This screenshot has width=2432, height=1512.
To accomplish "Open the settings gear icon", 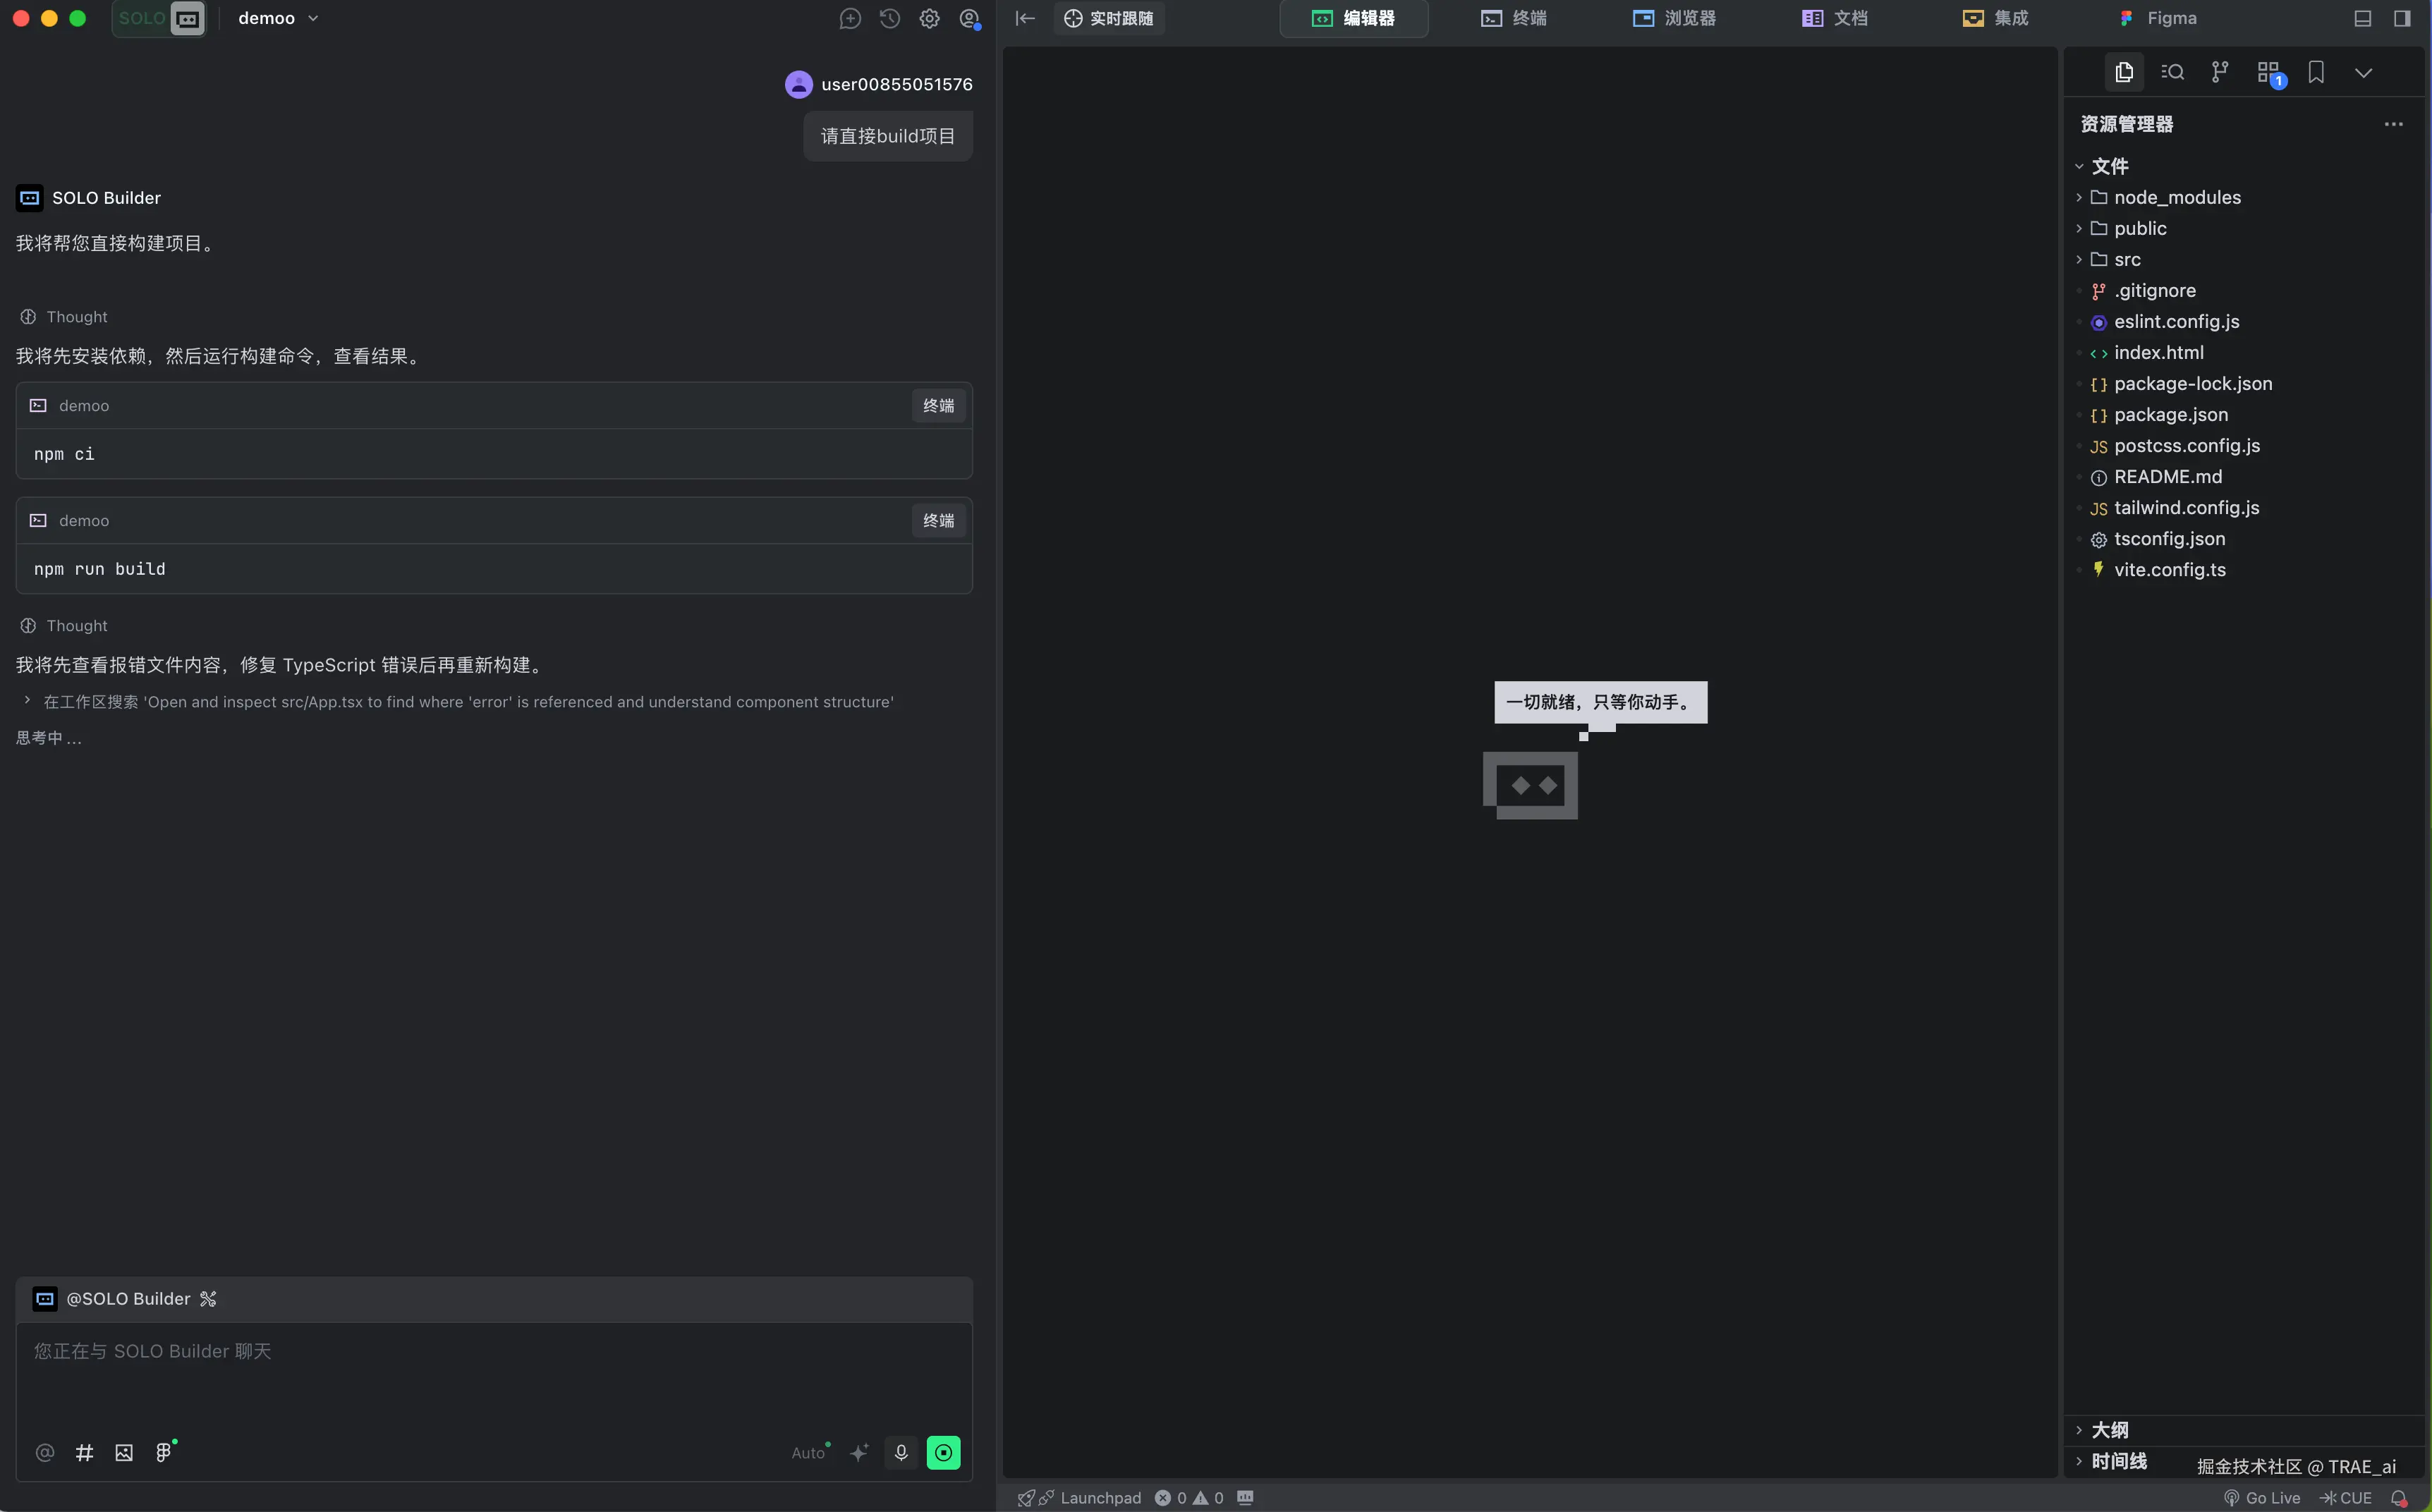I will [x=929, y=18].
